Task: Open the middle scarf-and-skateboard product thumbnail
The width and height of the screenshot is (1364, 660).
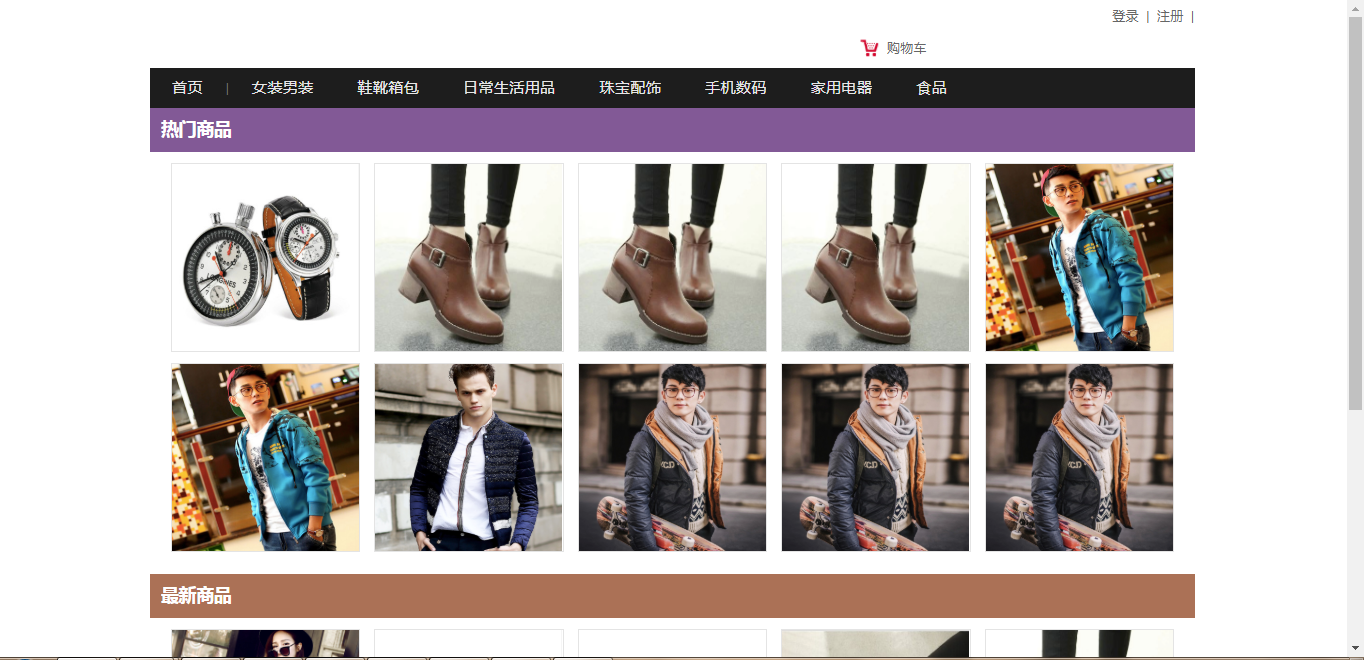Action: 876,458
